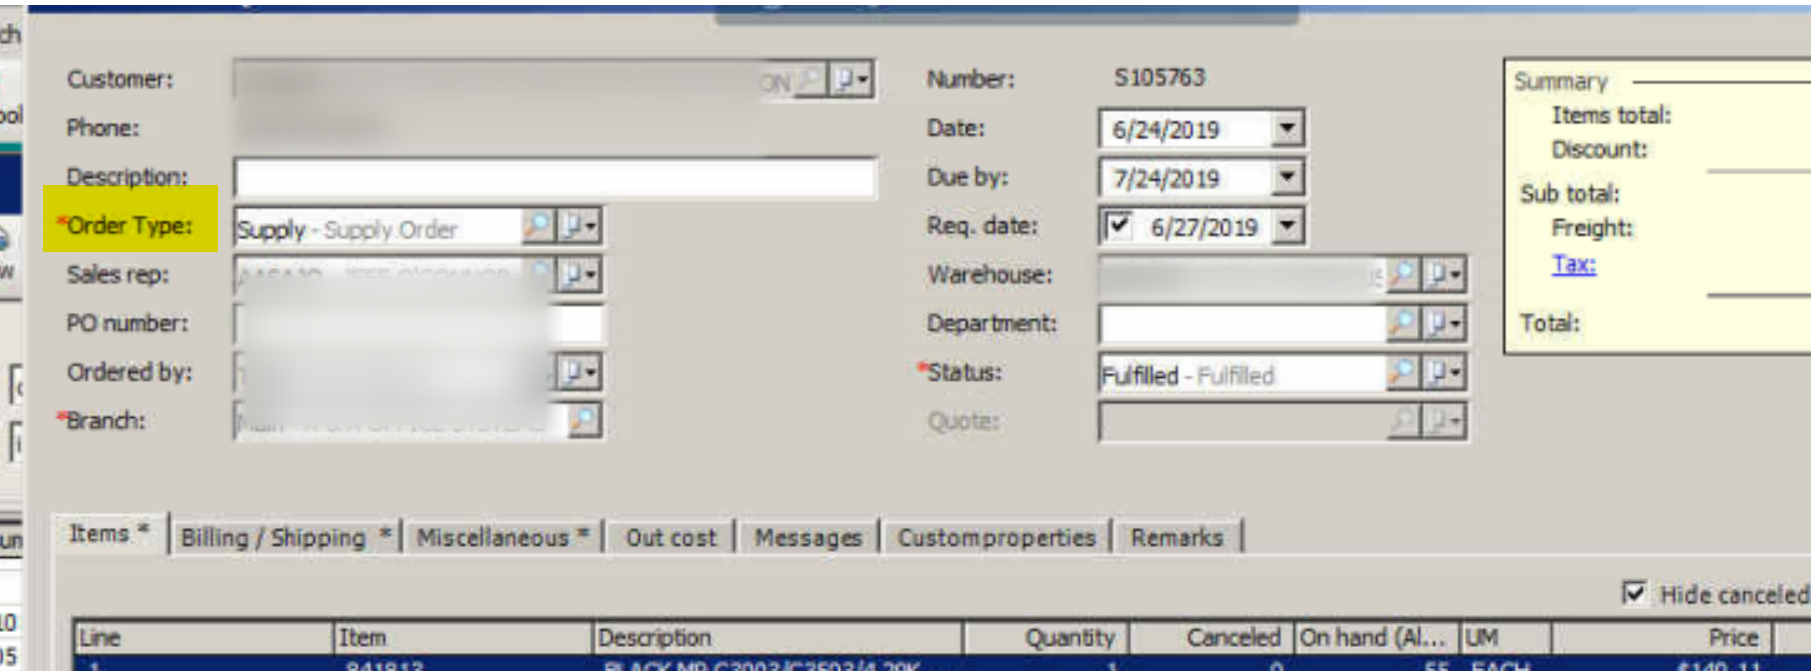Sort by the Description column header
The width and height of the screenshot is (1811, 671).
778,637
